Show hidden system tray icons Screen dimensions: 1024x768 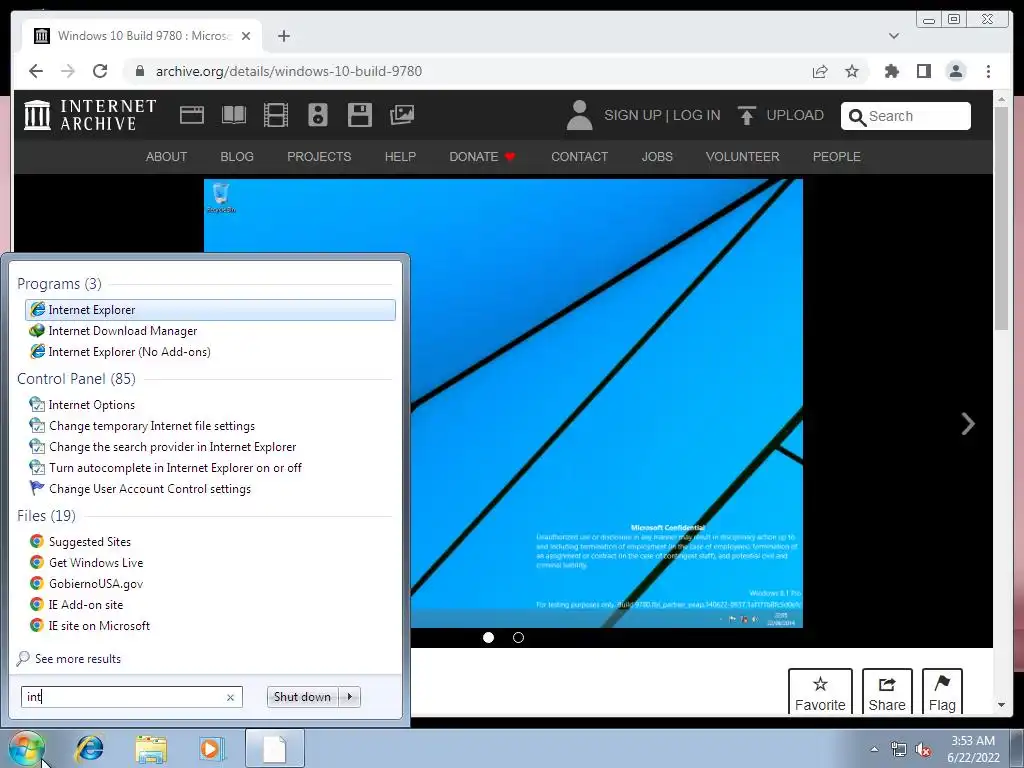point(874,749)
